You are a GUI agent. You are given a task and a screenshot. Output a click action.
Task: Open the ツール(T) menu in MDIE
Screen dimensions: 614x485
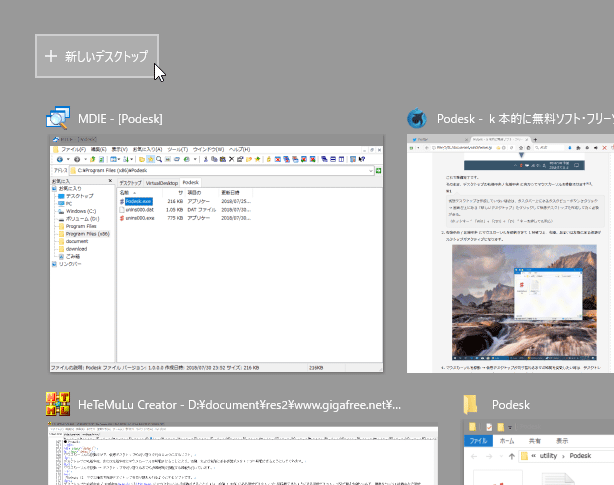point(177,150)
